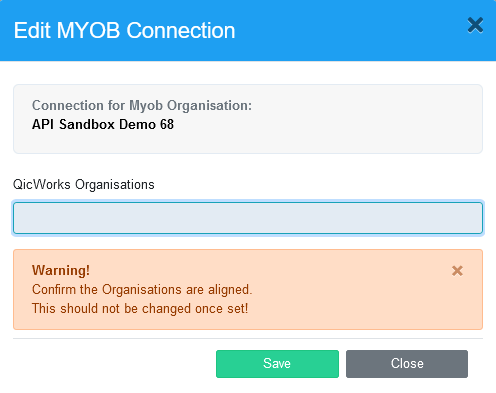Viewport: 496px width, 393px height.
Task: Exit the Edit MYOB Connection dialog via X
Action: 475,25
